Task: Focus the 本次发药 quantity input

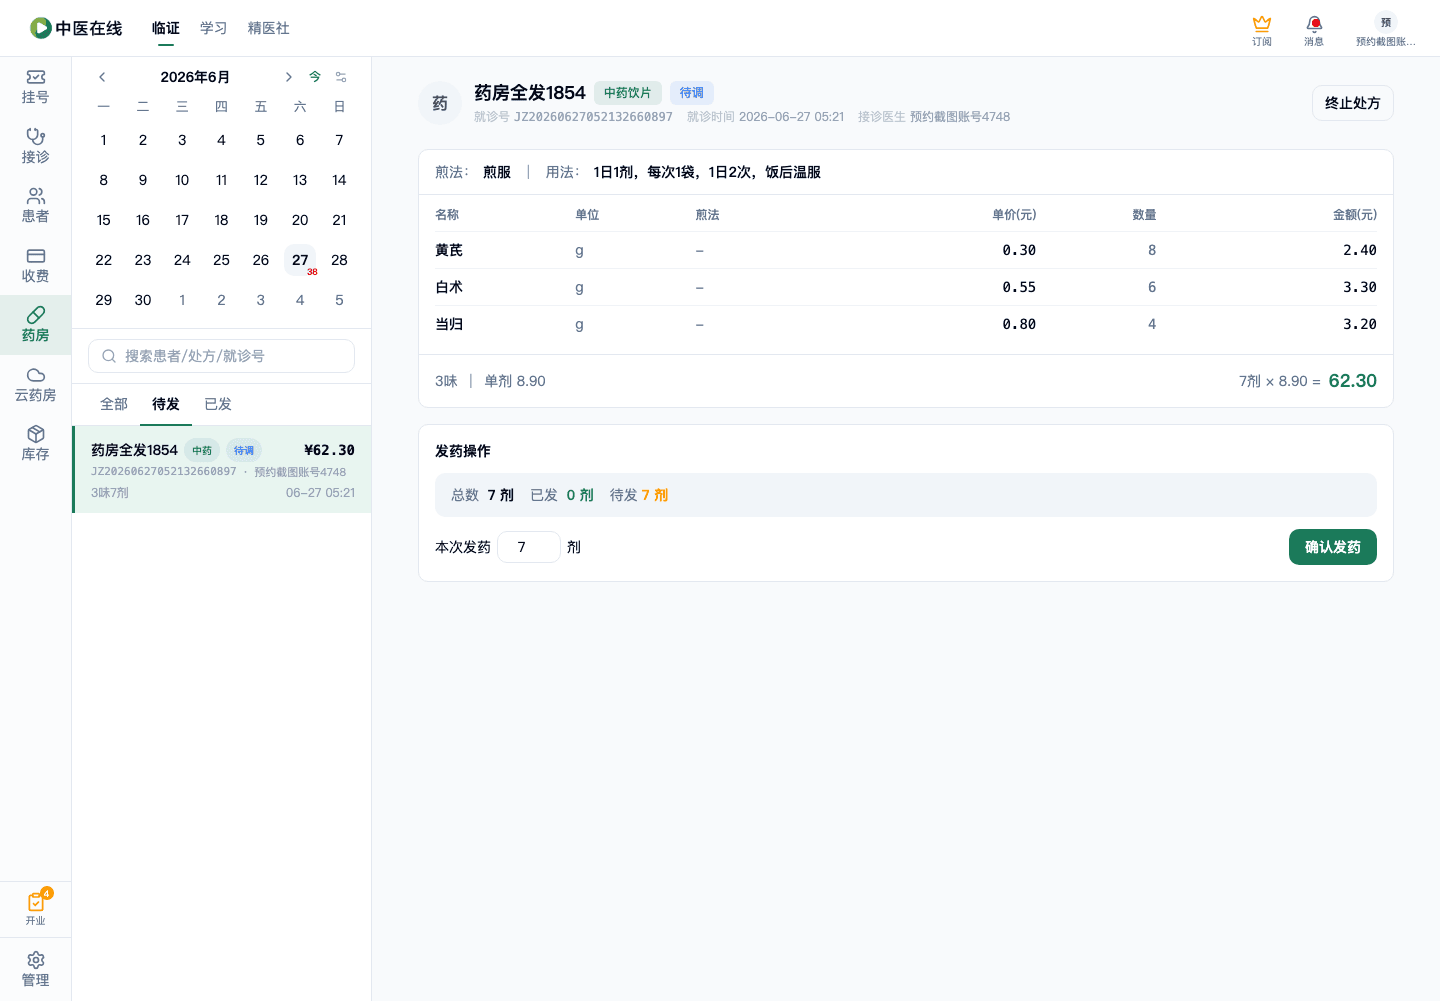Action: click(x=529, y=547)
